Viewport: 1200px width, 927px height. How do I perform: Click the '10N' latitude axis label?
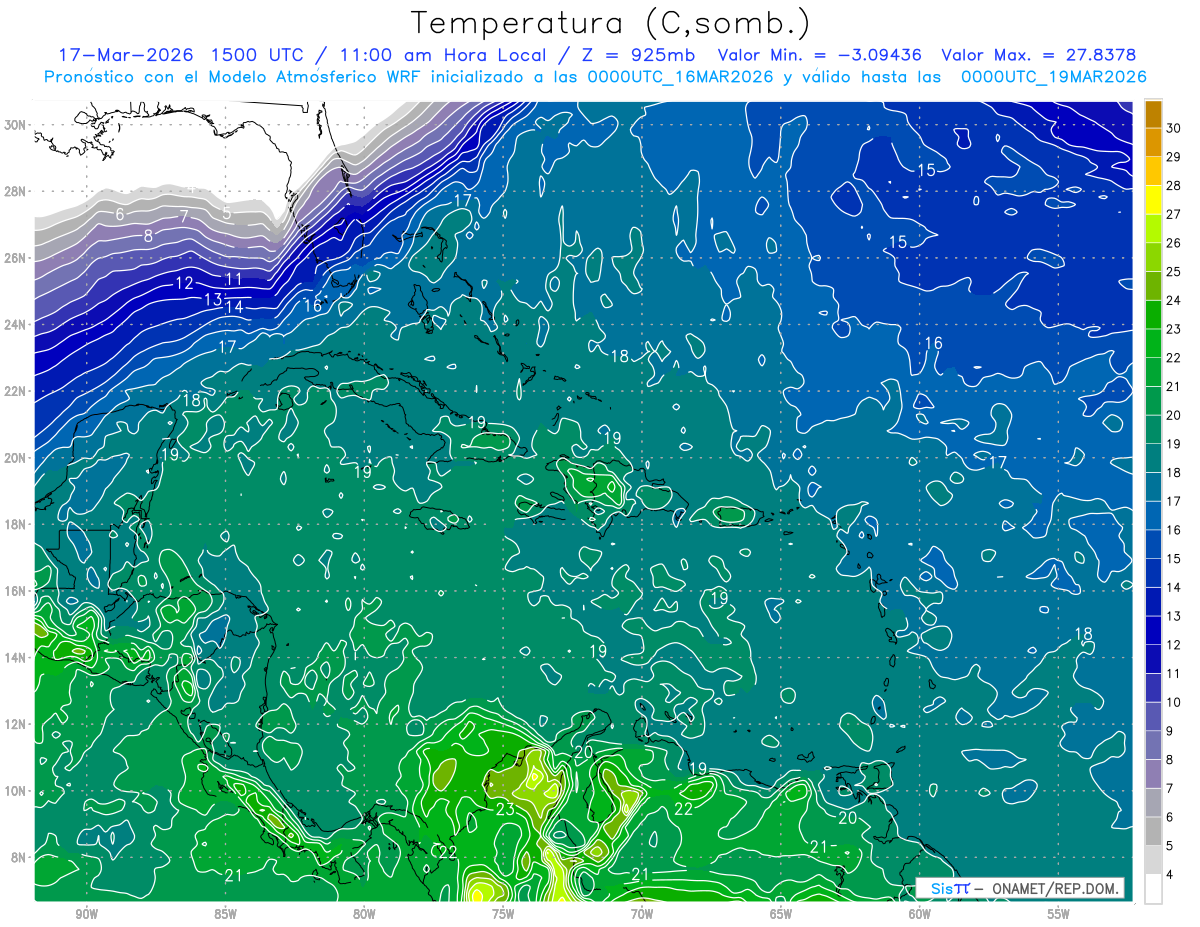15,791
